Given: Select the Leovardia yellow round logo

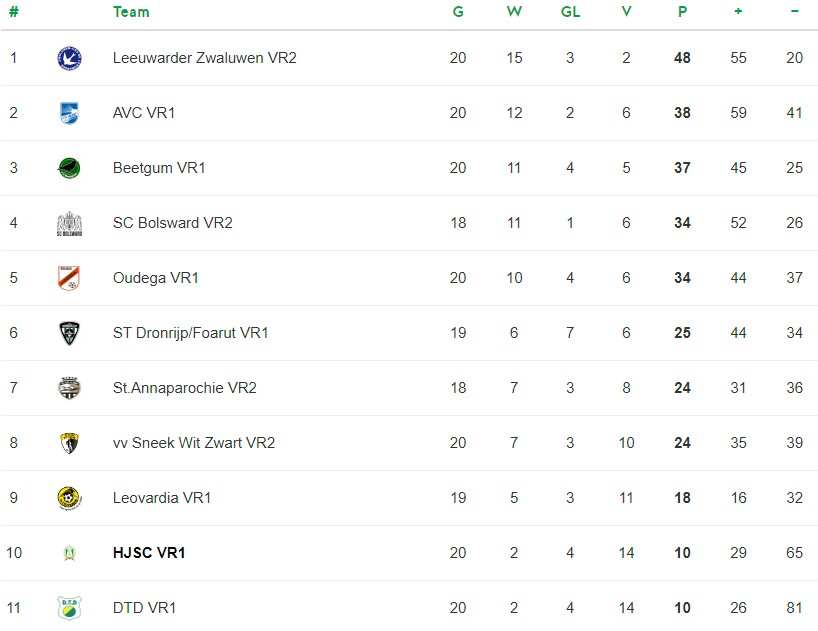Looking at the screenshot, I should tap(69, 498).
